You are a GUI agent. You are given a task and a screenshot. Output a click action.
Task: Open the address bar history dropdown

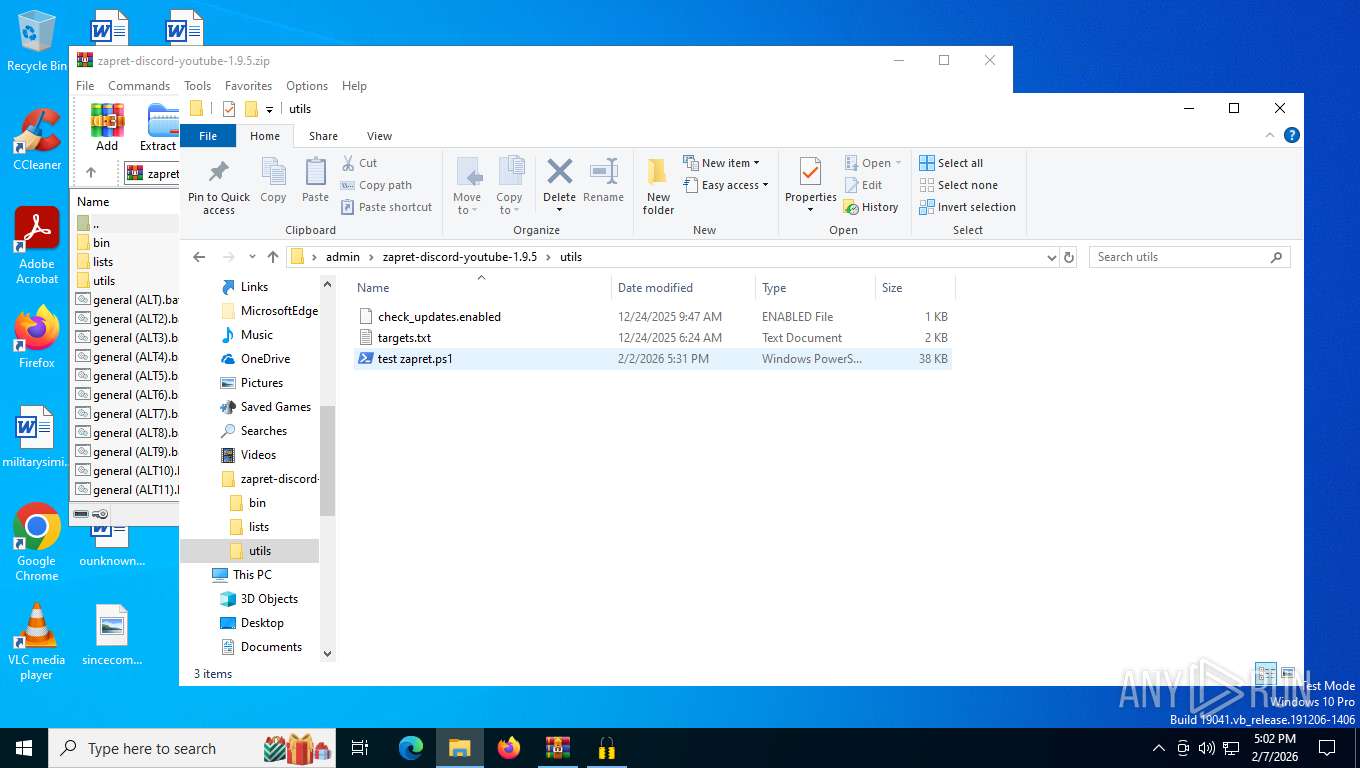[x=1051, y=257]
